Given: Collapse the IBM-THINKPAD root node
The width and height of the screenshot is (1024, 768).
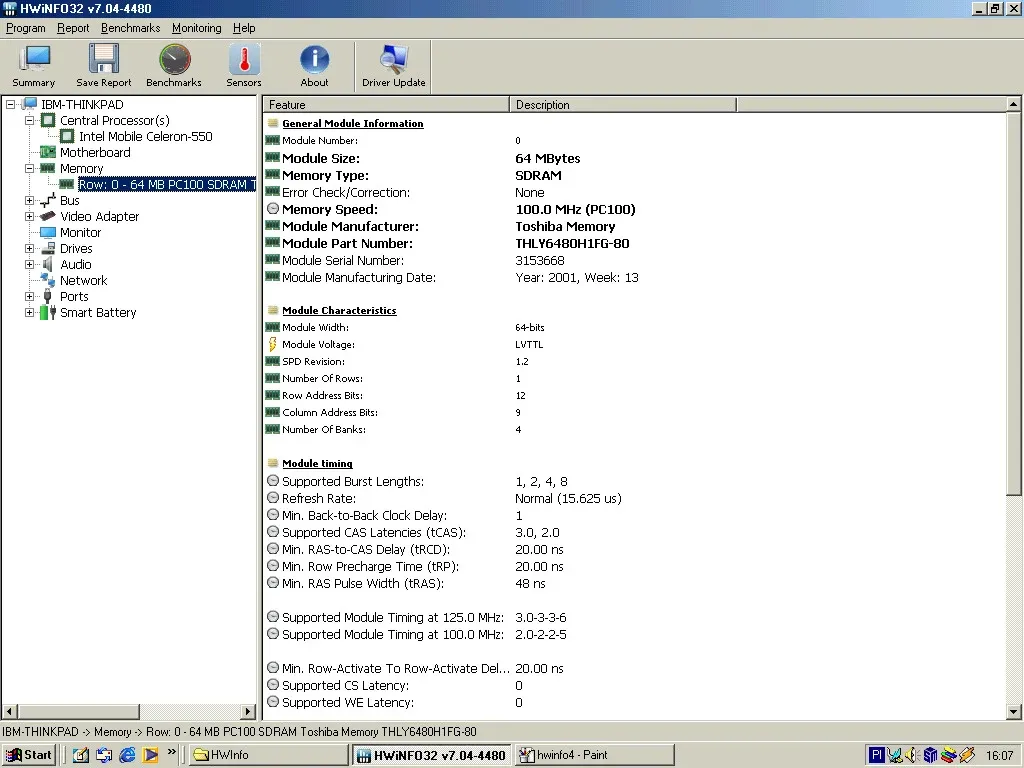Looking at the screenshot, I should click(x=10, y=104).
